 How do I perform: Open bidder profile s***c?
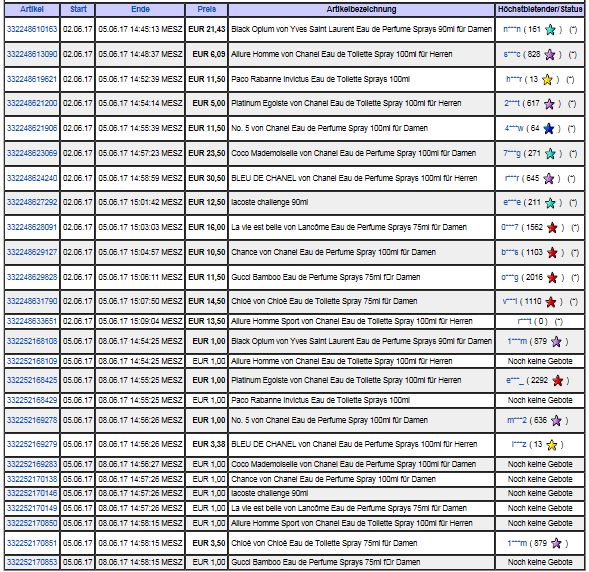point(512,54)
